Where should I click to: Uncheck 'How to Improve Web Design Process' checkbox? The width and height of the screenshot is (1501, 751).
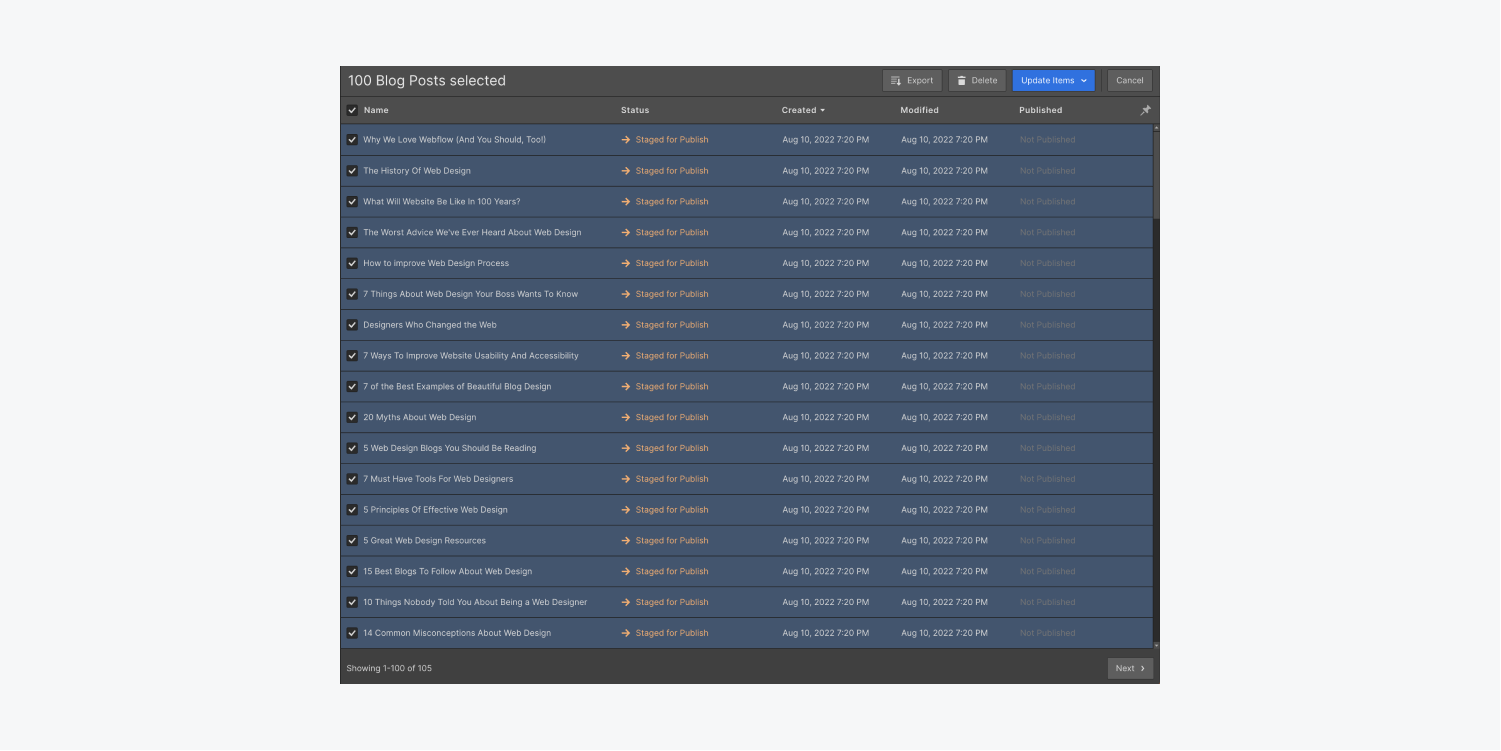pos(352,264)
